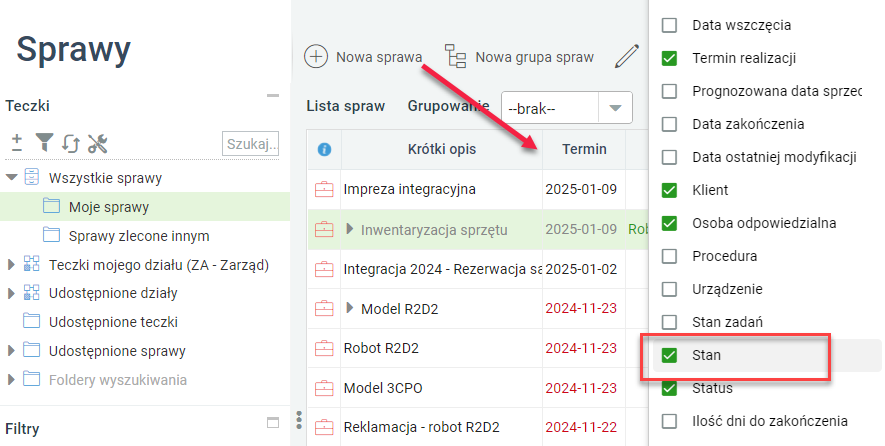Check the Urządzenie column checkbox
Screen dimensions: 885x446
tap(669, 289)
